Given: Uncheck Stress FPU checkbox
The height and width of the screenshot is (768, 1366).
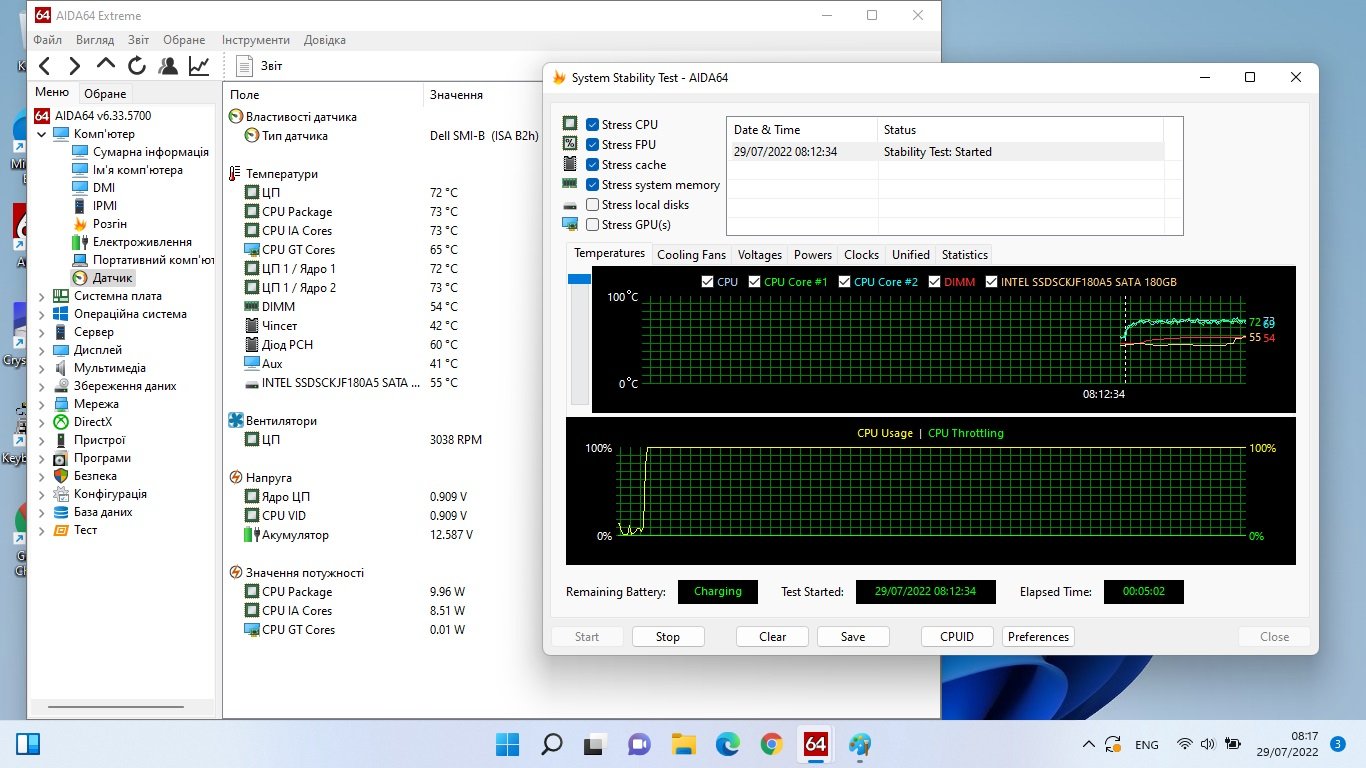Looking at the screenshot, I should pyautogui.click(x=593, y=145).
